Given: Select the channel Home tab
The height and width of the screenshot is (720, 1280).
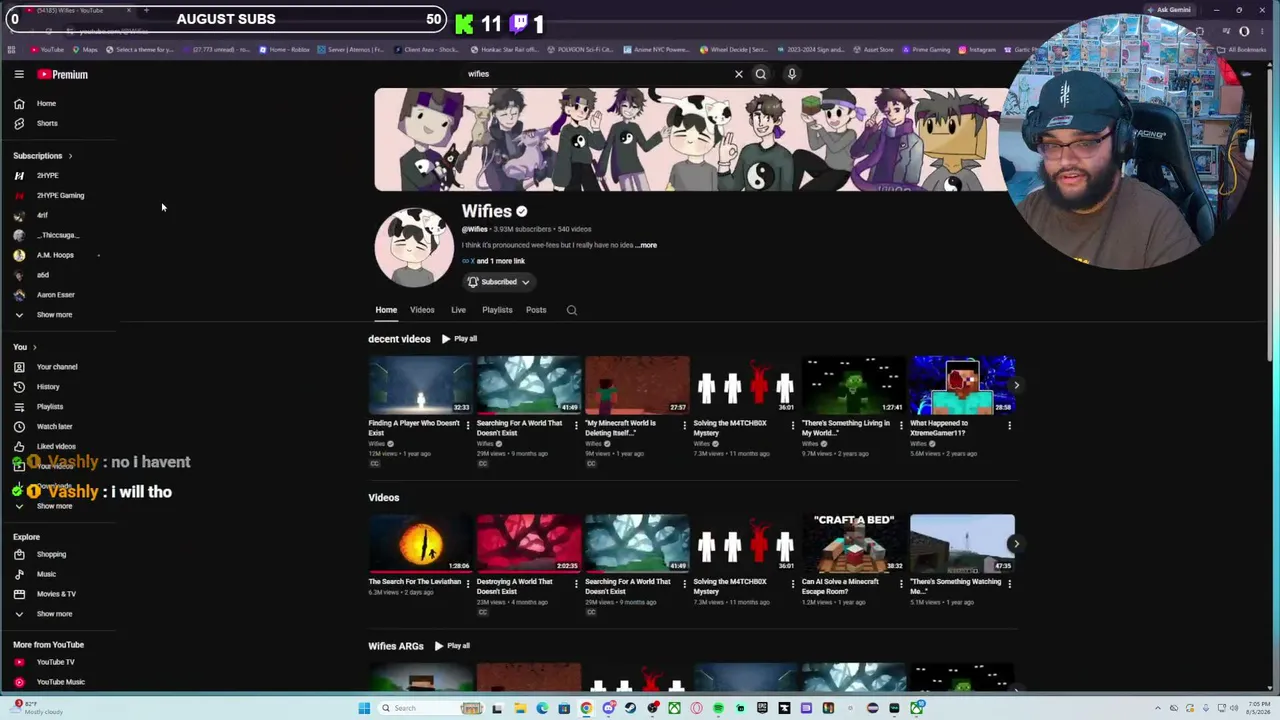Looking at the screenshot, I should tap(386, 310).
